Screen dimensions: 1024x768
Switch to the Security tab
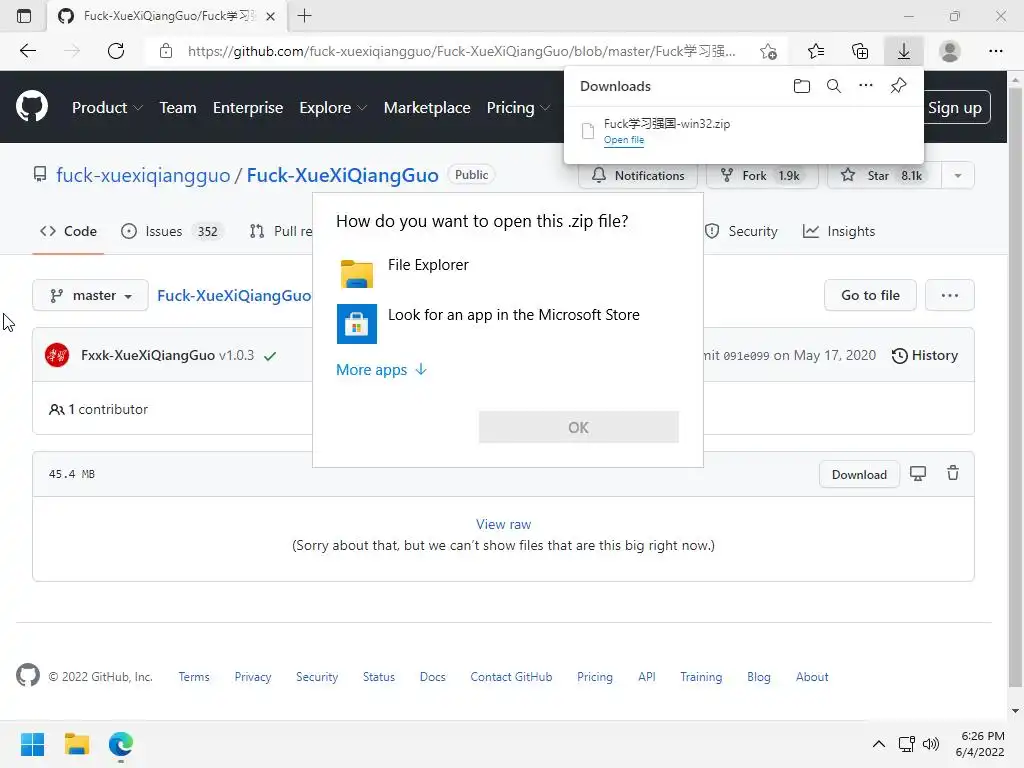[x=741, y=231]
